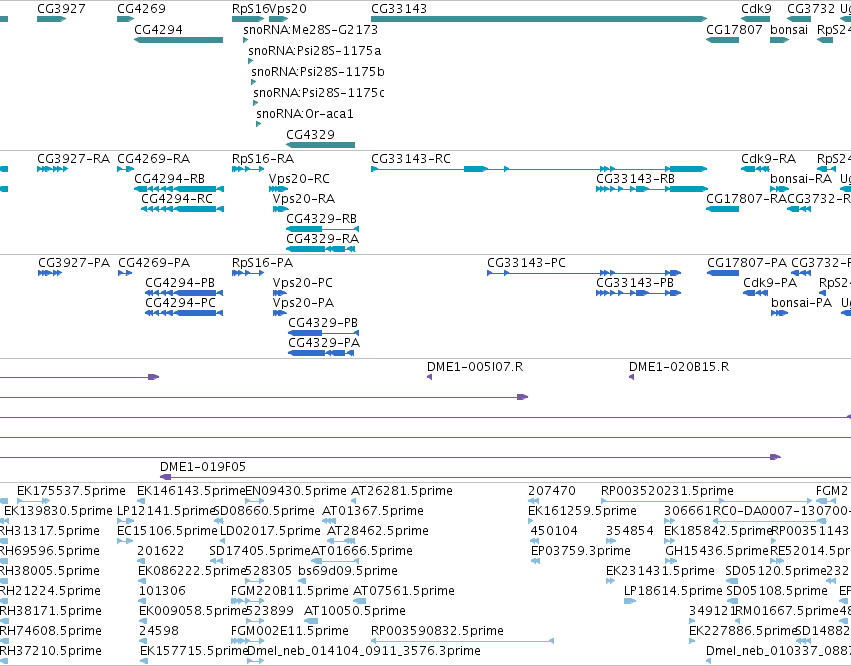This screenshot has width=851, height=666.
Task: Click the DME1-019F05 clone label
Action: point(202,466)
